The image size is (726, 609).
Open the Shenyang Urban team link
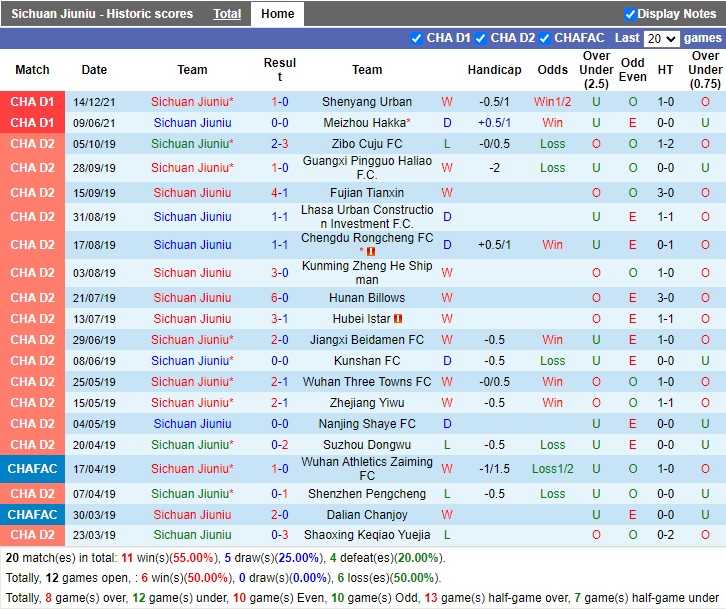[366, 102]
